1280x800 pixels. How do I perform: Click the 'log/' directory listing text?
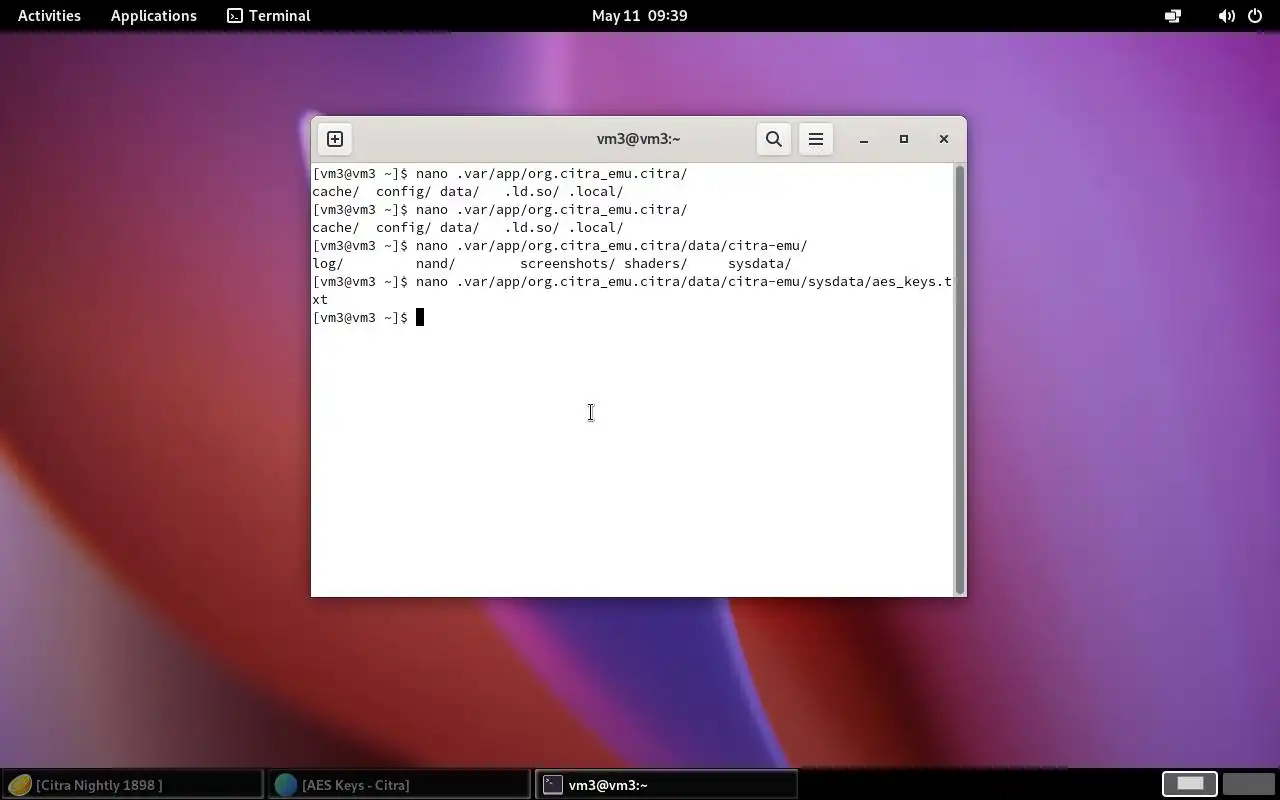(328, 264)
